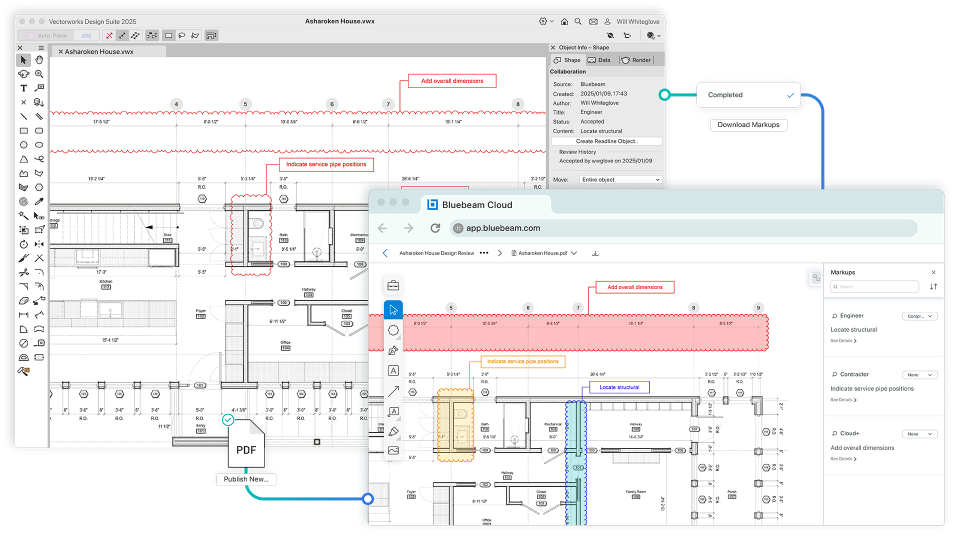The height and width of the screenshot is (540, 960).
Task: Click the Create Redline Object button
Action: pos(607,141)
